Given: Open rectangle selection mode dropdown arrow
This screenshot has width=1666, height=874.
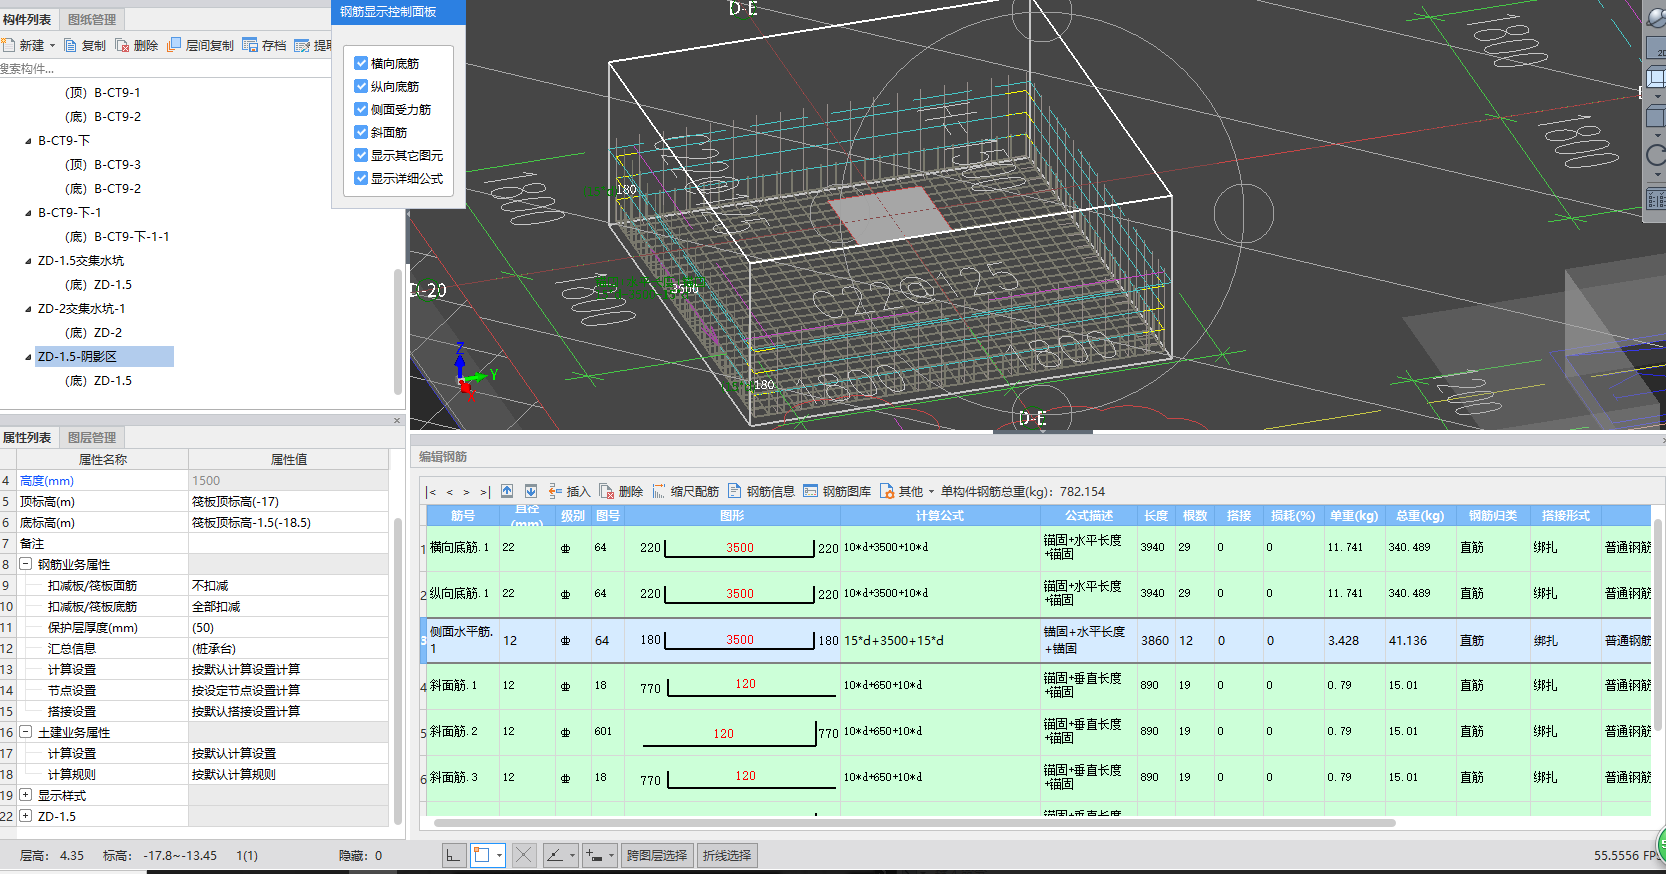Looking at the screenshot, I should point(499,855).
